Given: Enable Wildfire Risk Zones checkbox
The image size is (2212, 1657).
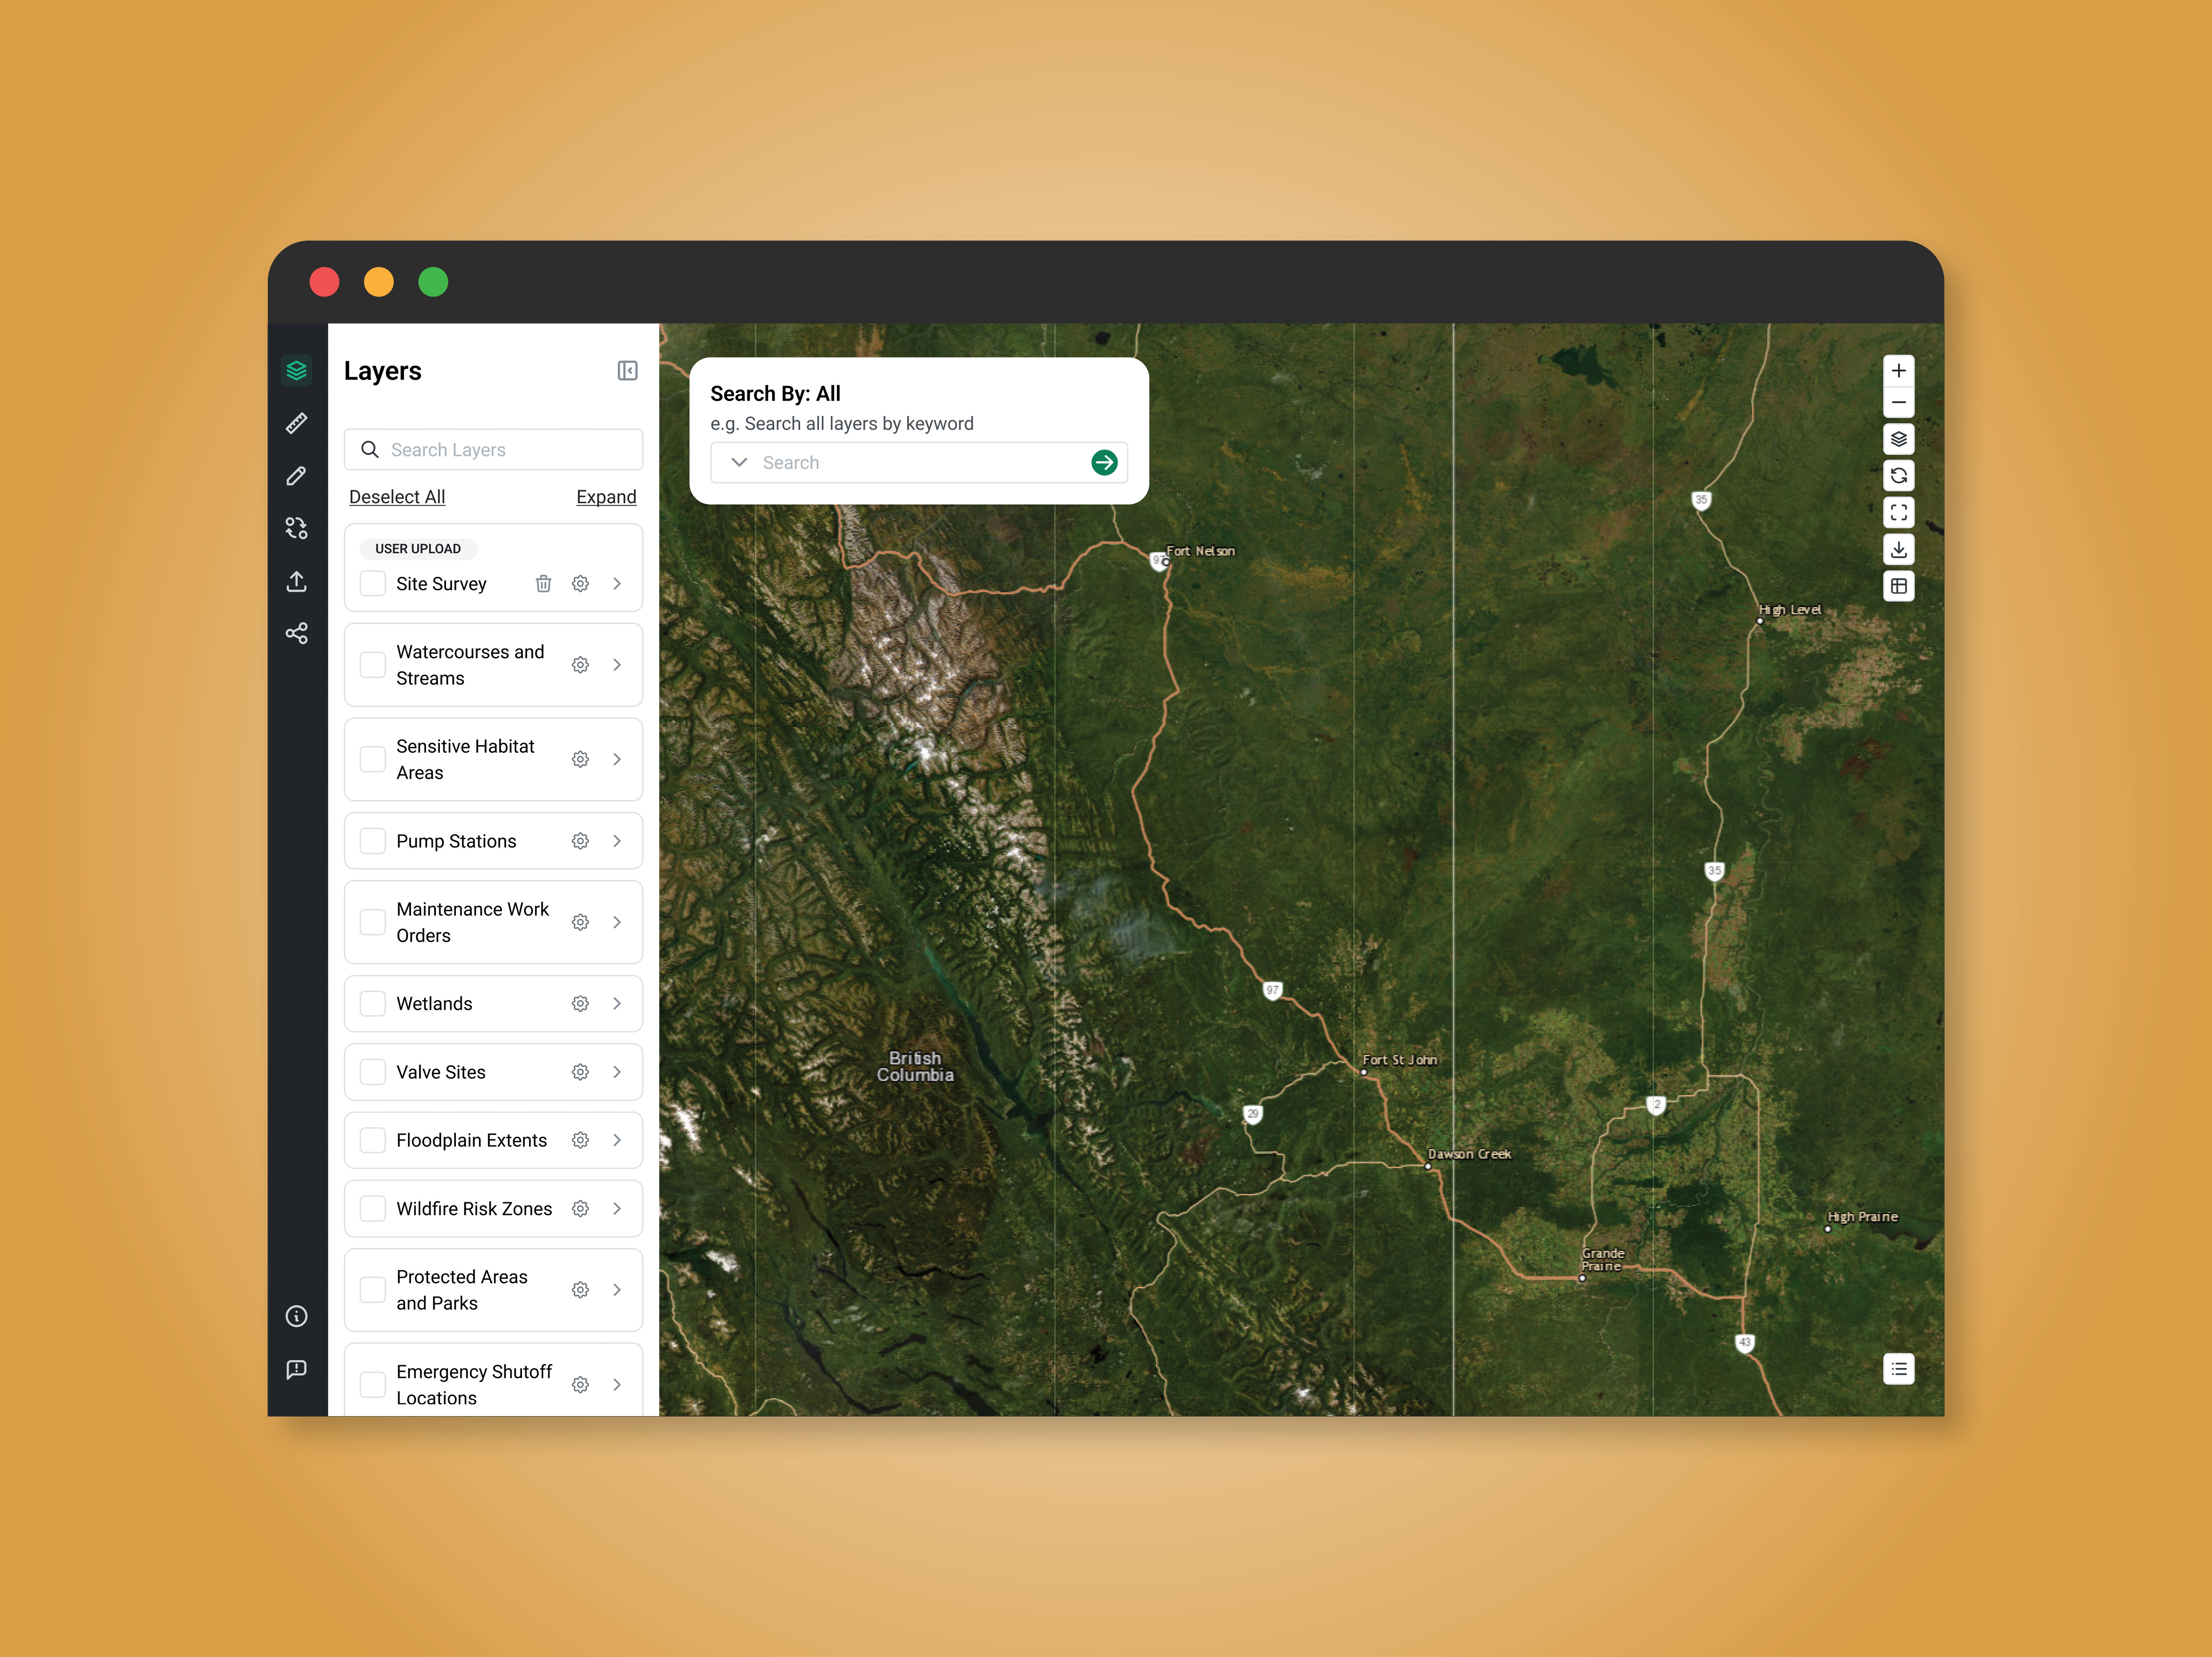Looking at the screenshot, I should click(373, 1209).
